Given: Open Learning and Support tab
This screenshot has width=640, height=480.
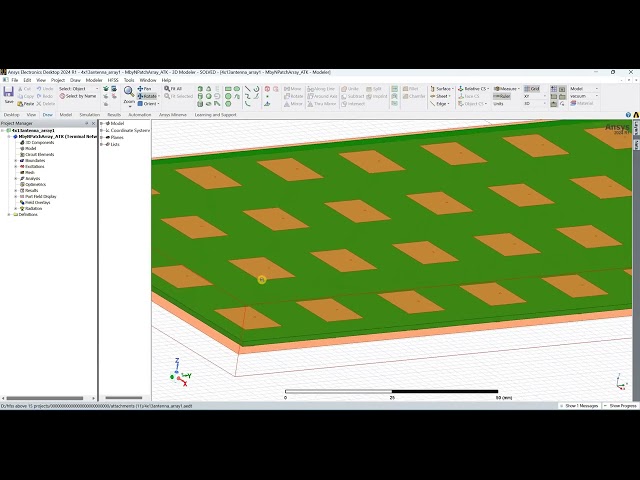Looking at the screenshot, I should coord(215,115).
